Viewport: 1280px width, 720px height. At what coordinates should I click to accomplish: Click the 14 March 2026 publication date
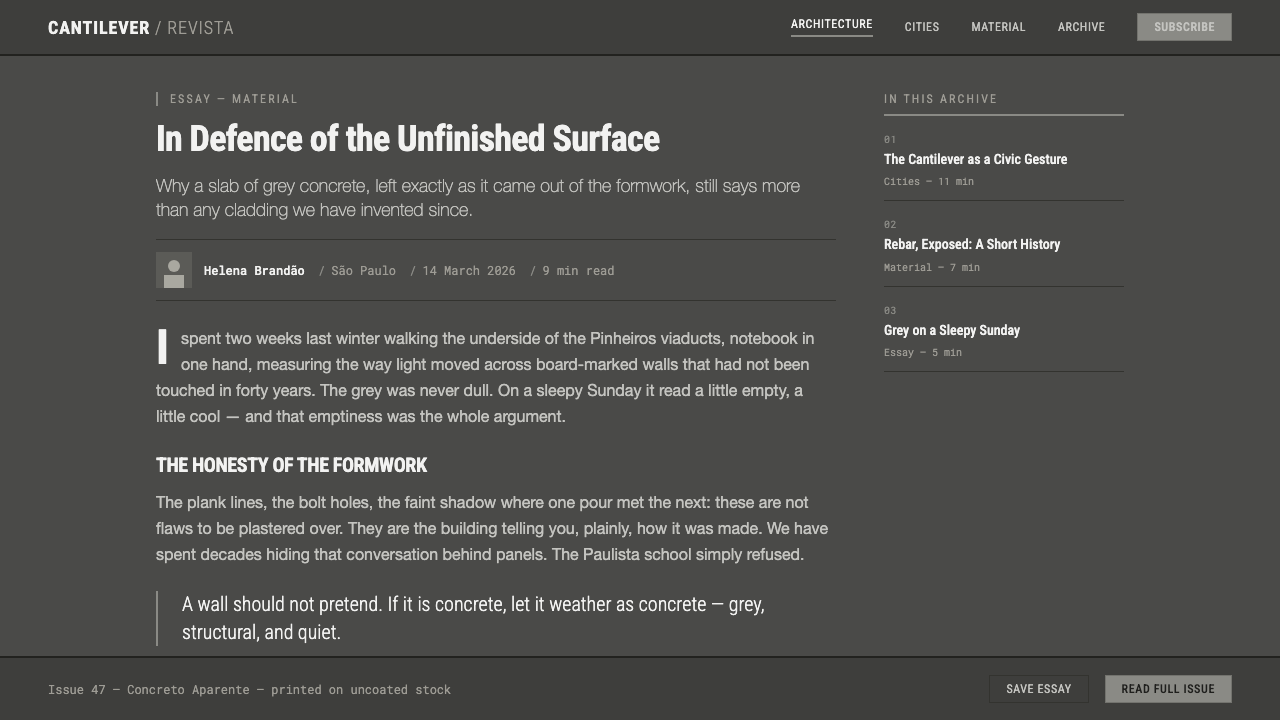click(x=469, y=271)
